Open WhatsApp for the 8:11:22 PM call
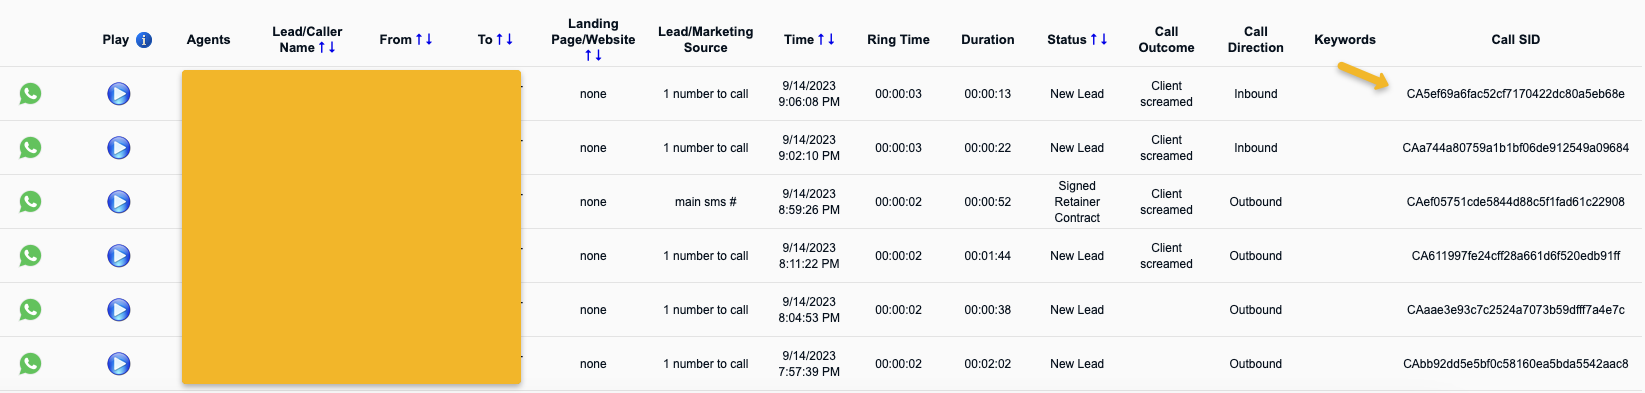Screen dimensions: 1645x393 [x=31, y=256]
